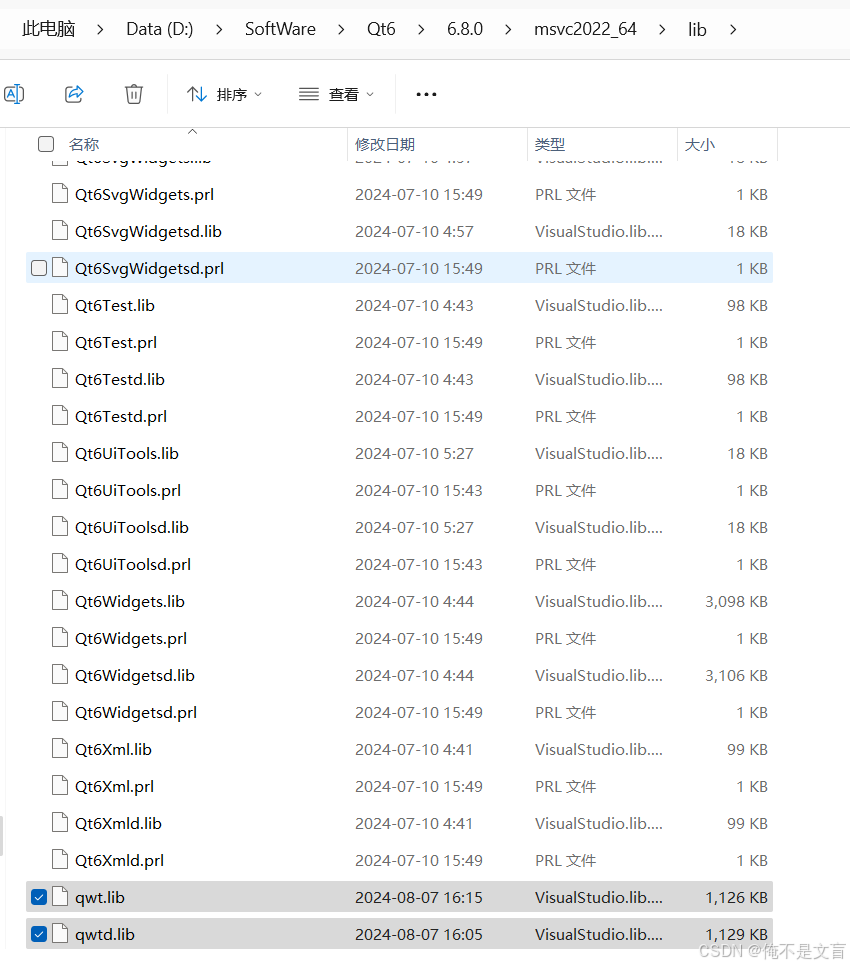Click the file icon of Qt6Xmld.lib
The height and width of the screenshot is (966, 850).
(x=60, y=822)
